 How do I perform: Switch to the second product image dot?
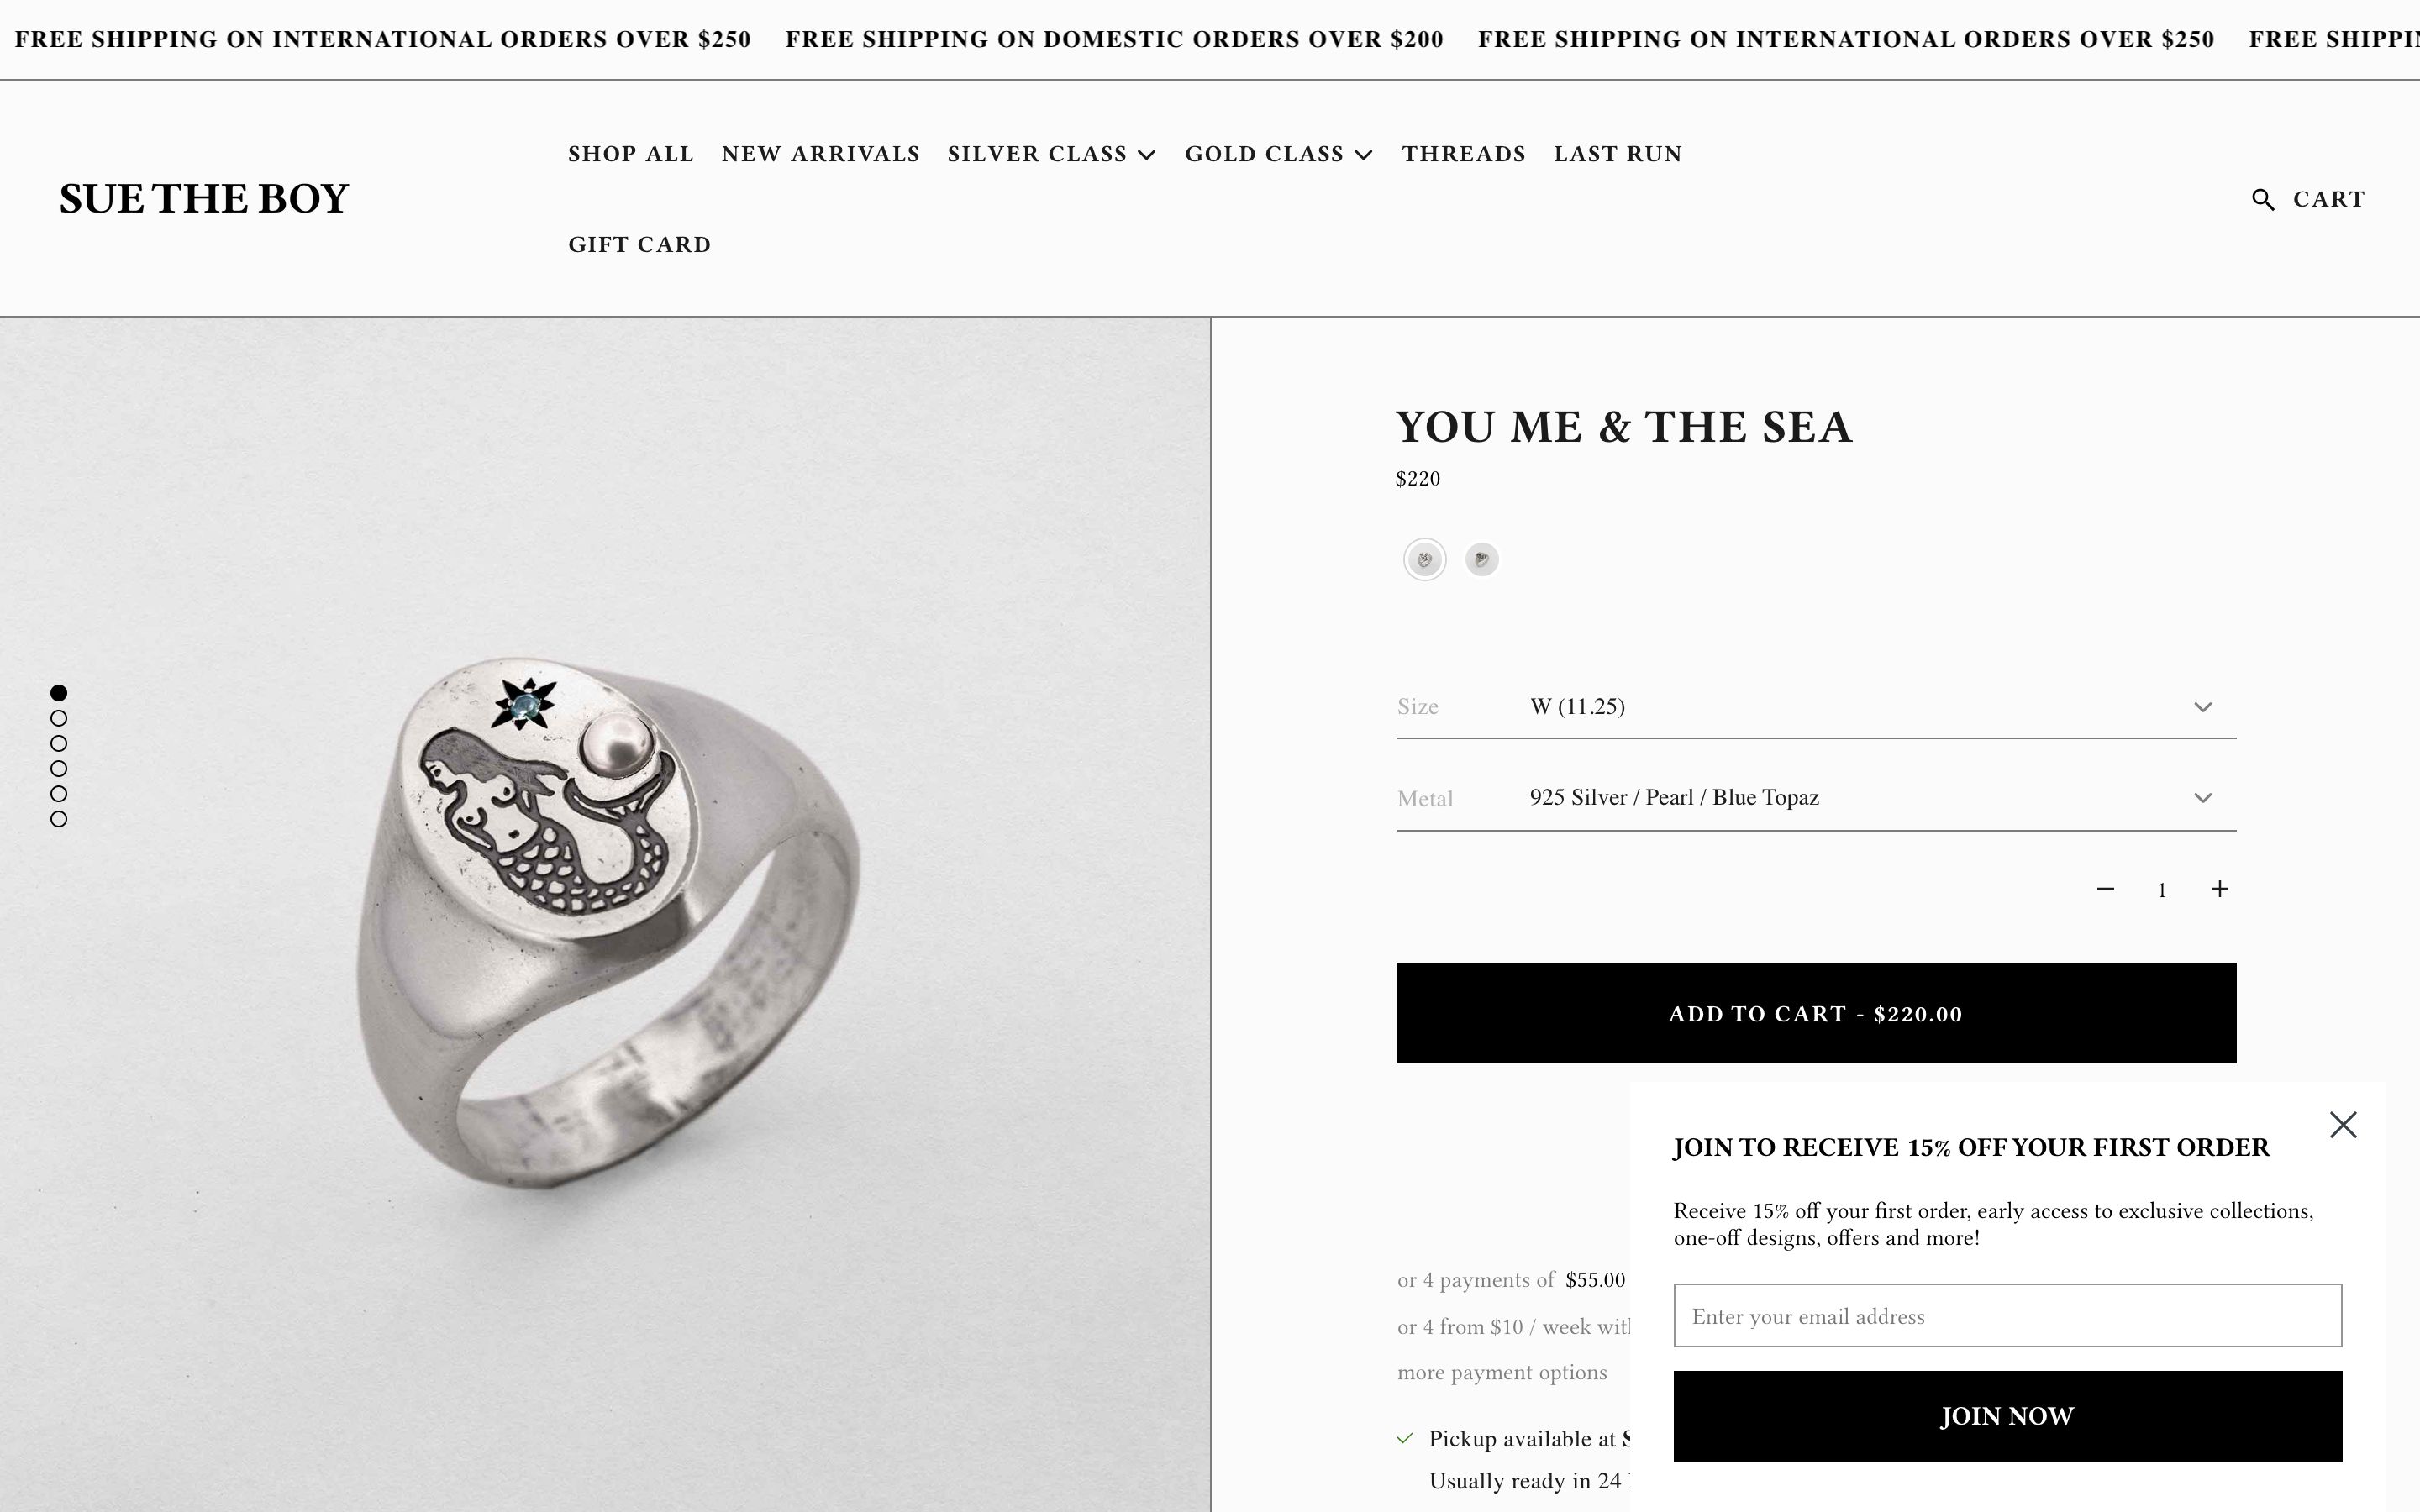59,718
